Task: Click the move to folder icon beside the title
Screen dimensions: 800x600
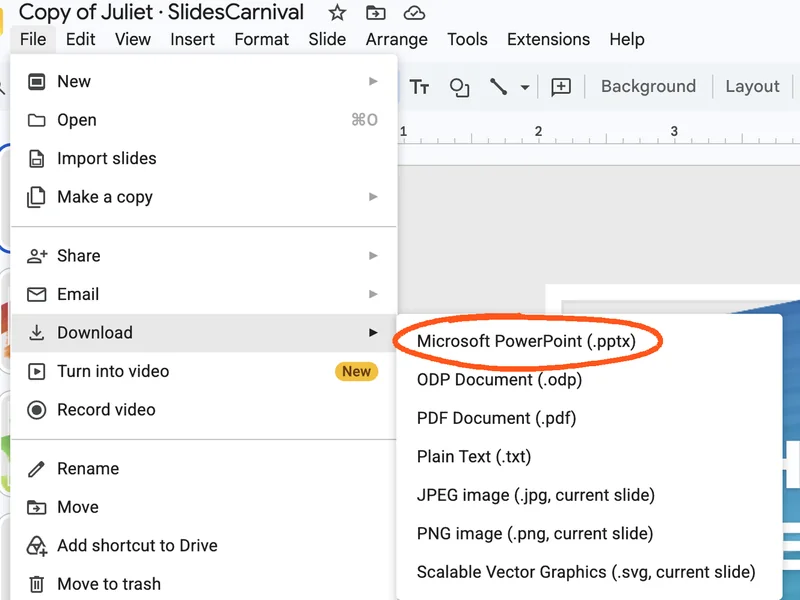Action: pos(376,13)
